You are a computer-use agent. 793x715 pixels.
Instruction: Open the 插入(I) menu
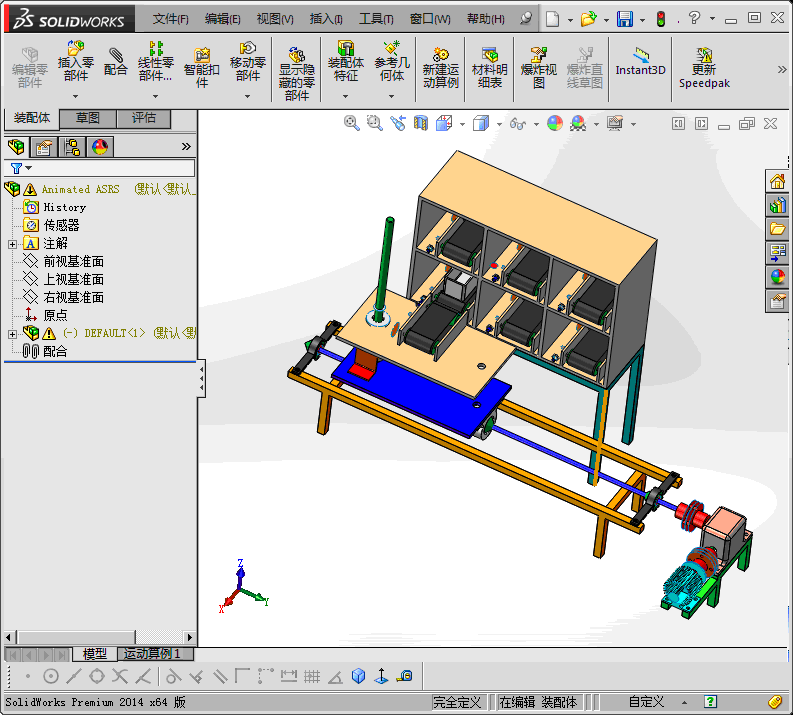coord(326,19)
